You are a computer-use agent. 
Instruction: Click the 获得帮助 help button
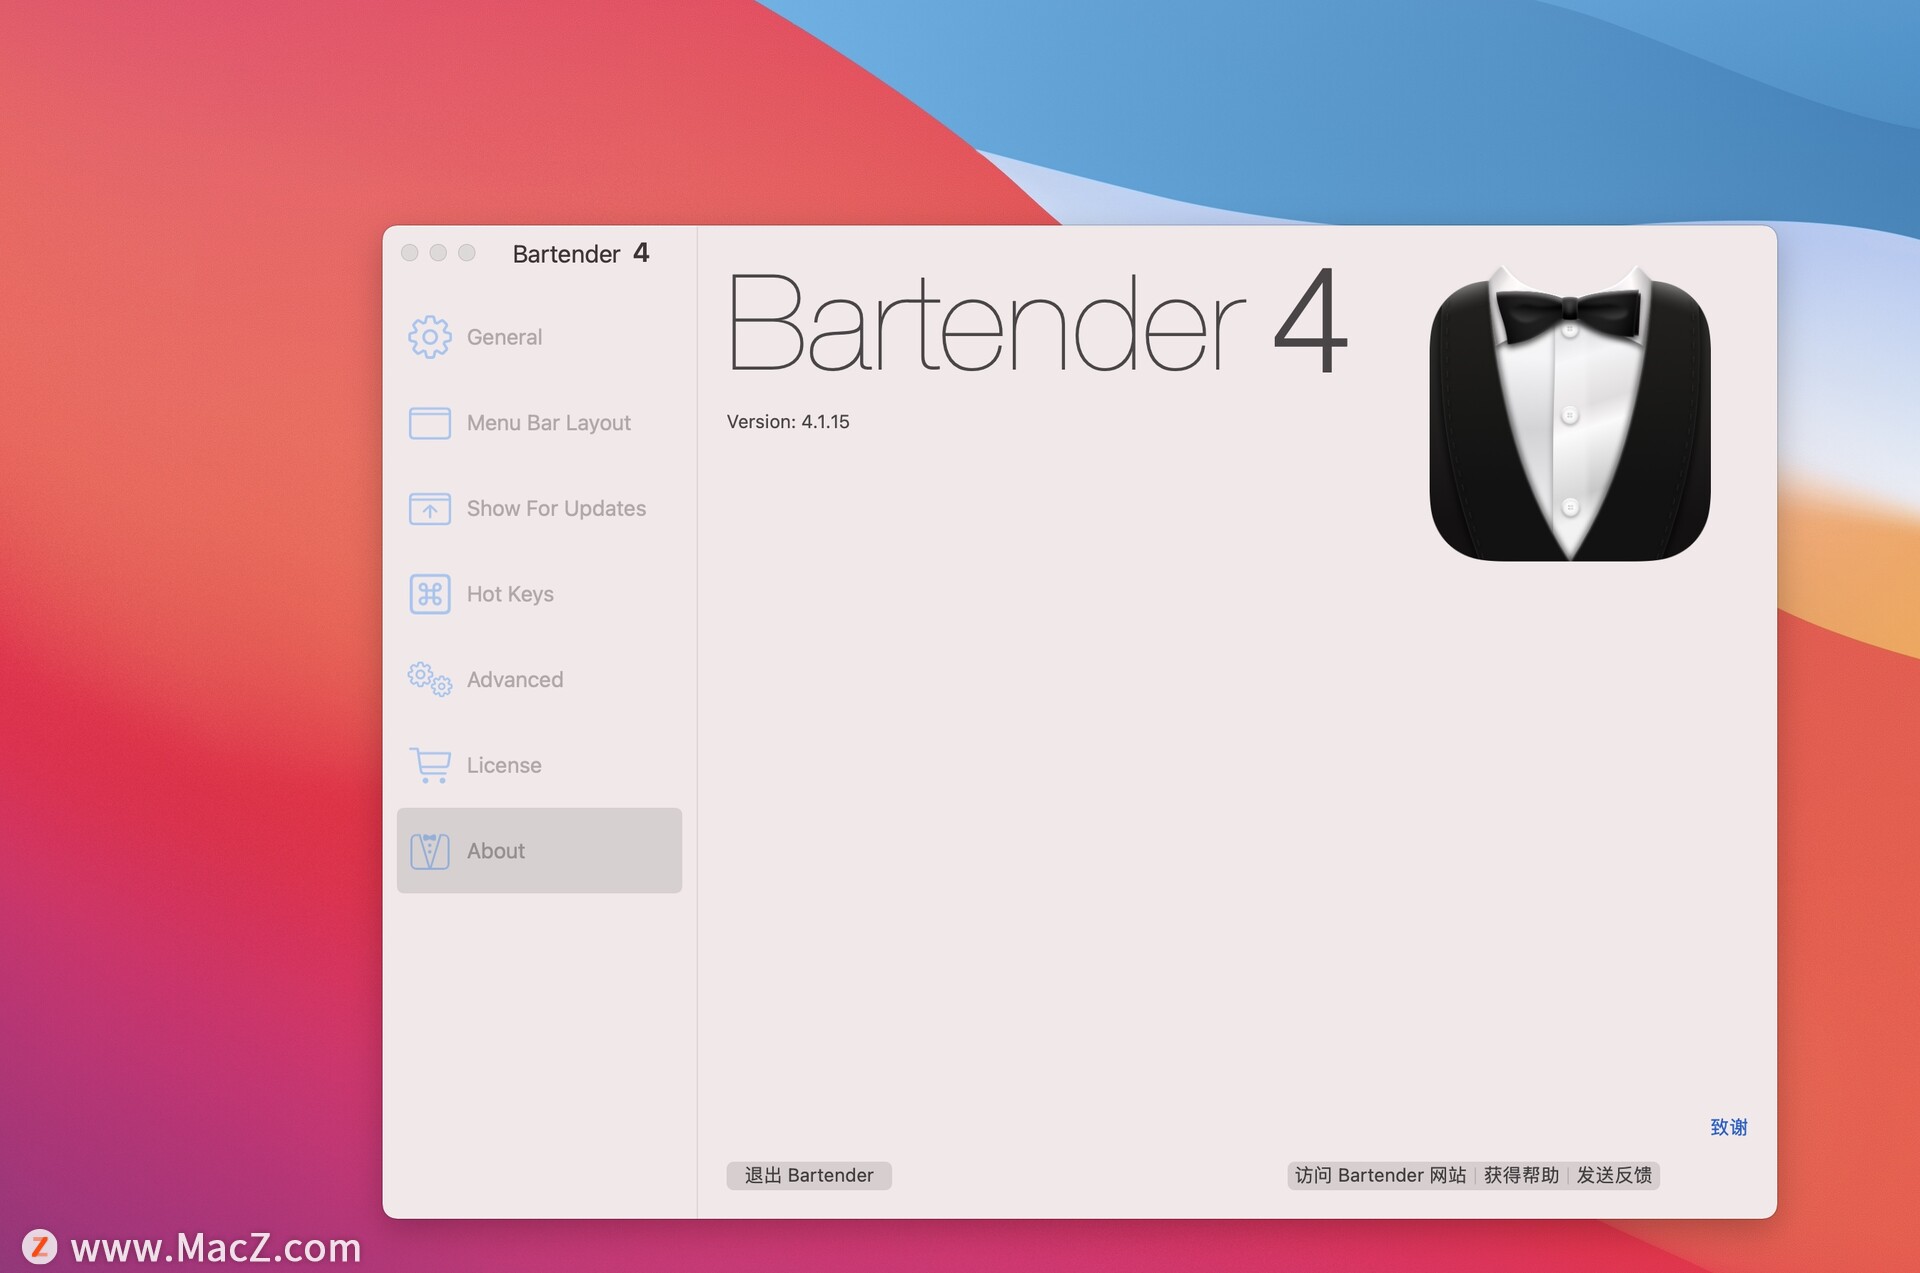[x=1521, y=1175]
